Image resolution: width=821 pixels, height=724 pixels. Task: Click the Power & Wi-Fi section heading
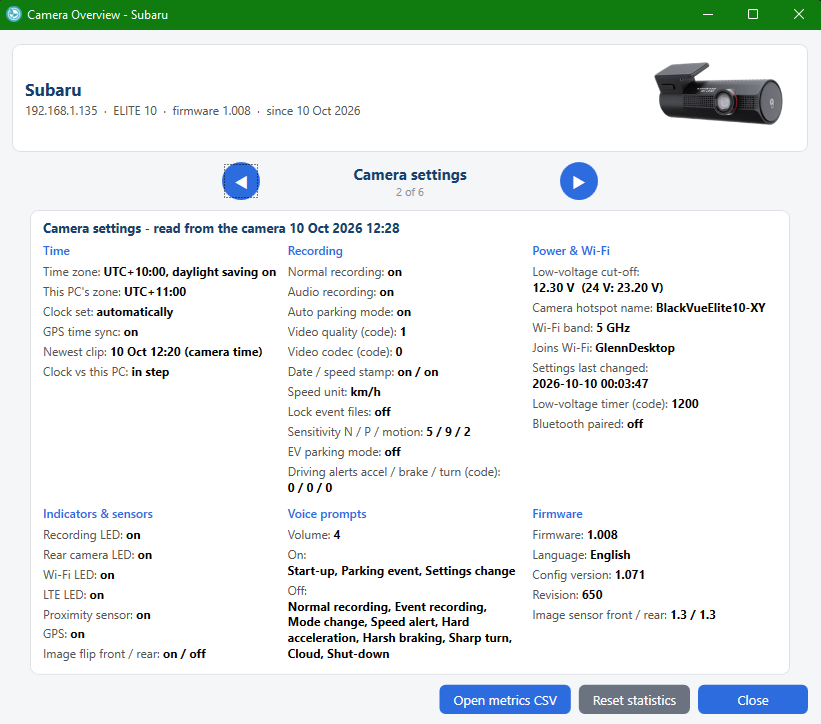(x=571, y=251)
